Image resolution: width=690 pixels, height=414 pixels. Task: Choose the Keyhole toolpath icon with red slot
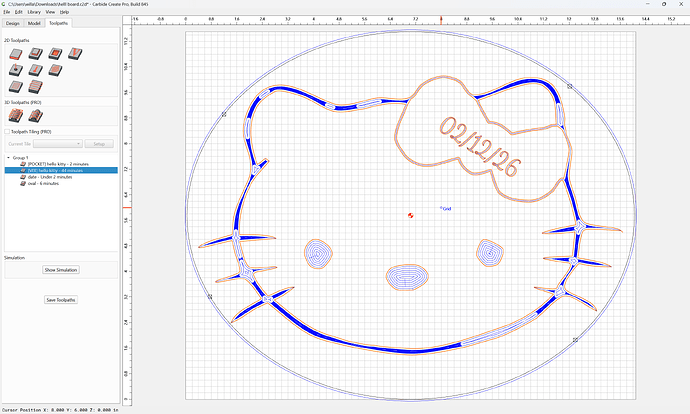tap(36, 70)
